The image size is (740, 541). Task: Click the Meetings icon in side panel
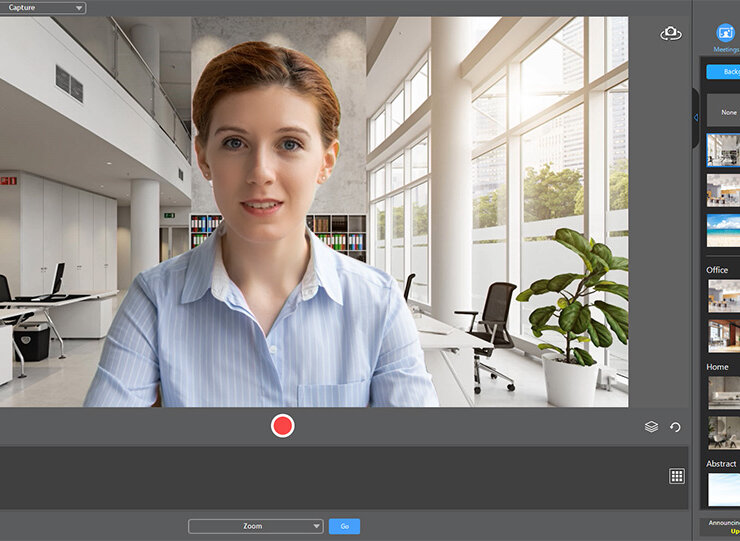tap(725, 33)
